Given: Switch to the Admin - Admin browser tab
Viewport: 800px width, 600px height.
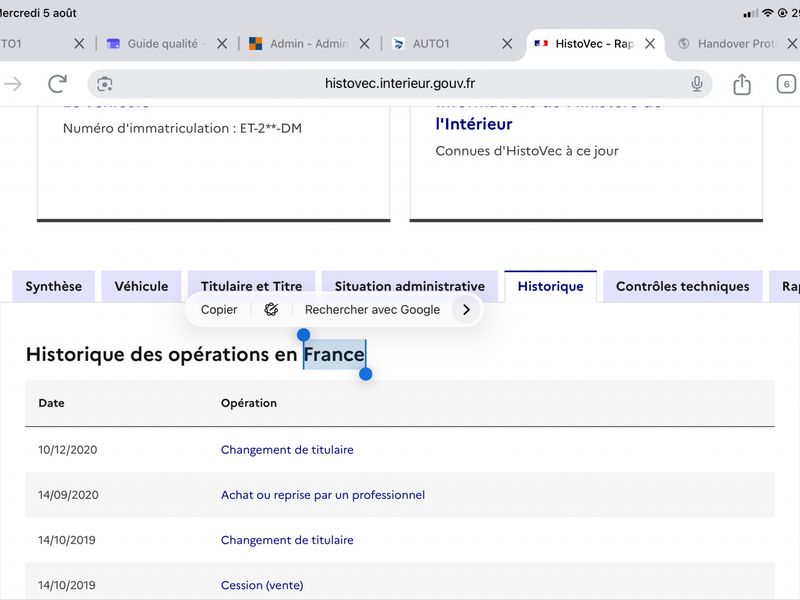Looking at the screenshot, I should tap(298, 44).
